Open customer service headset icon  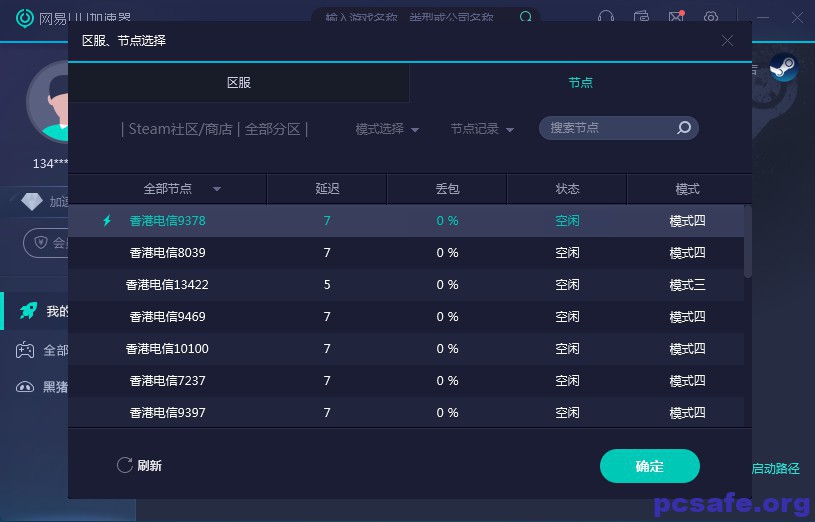click(x=606, y=17)
